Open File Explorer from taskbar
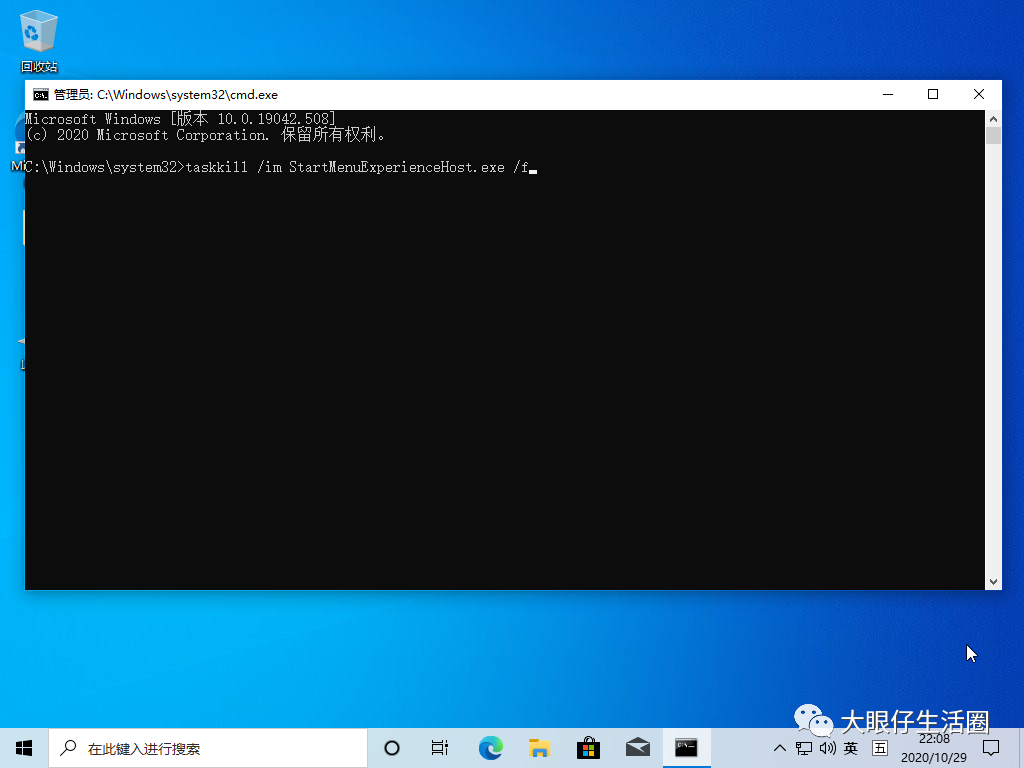The height and width of the screenshot is (768, 1024). 539,748
